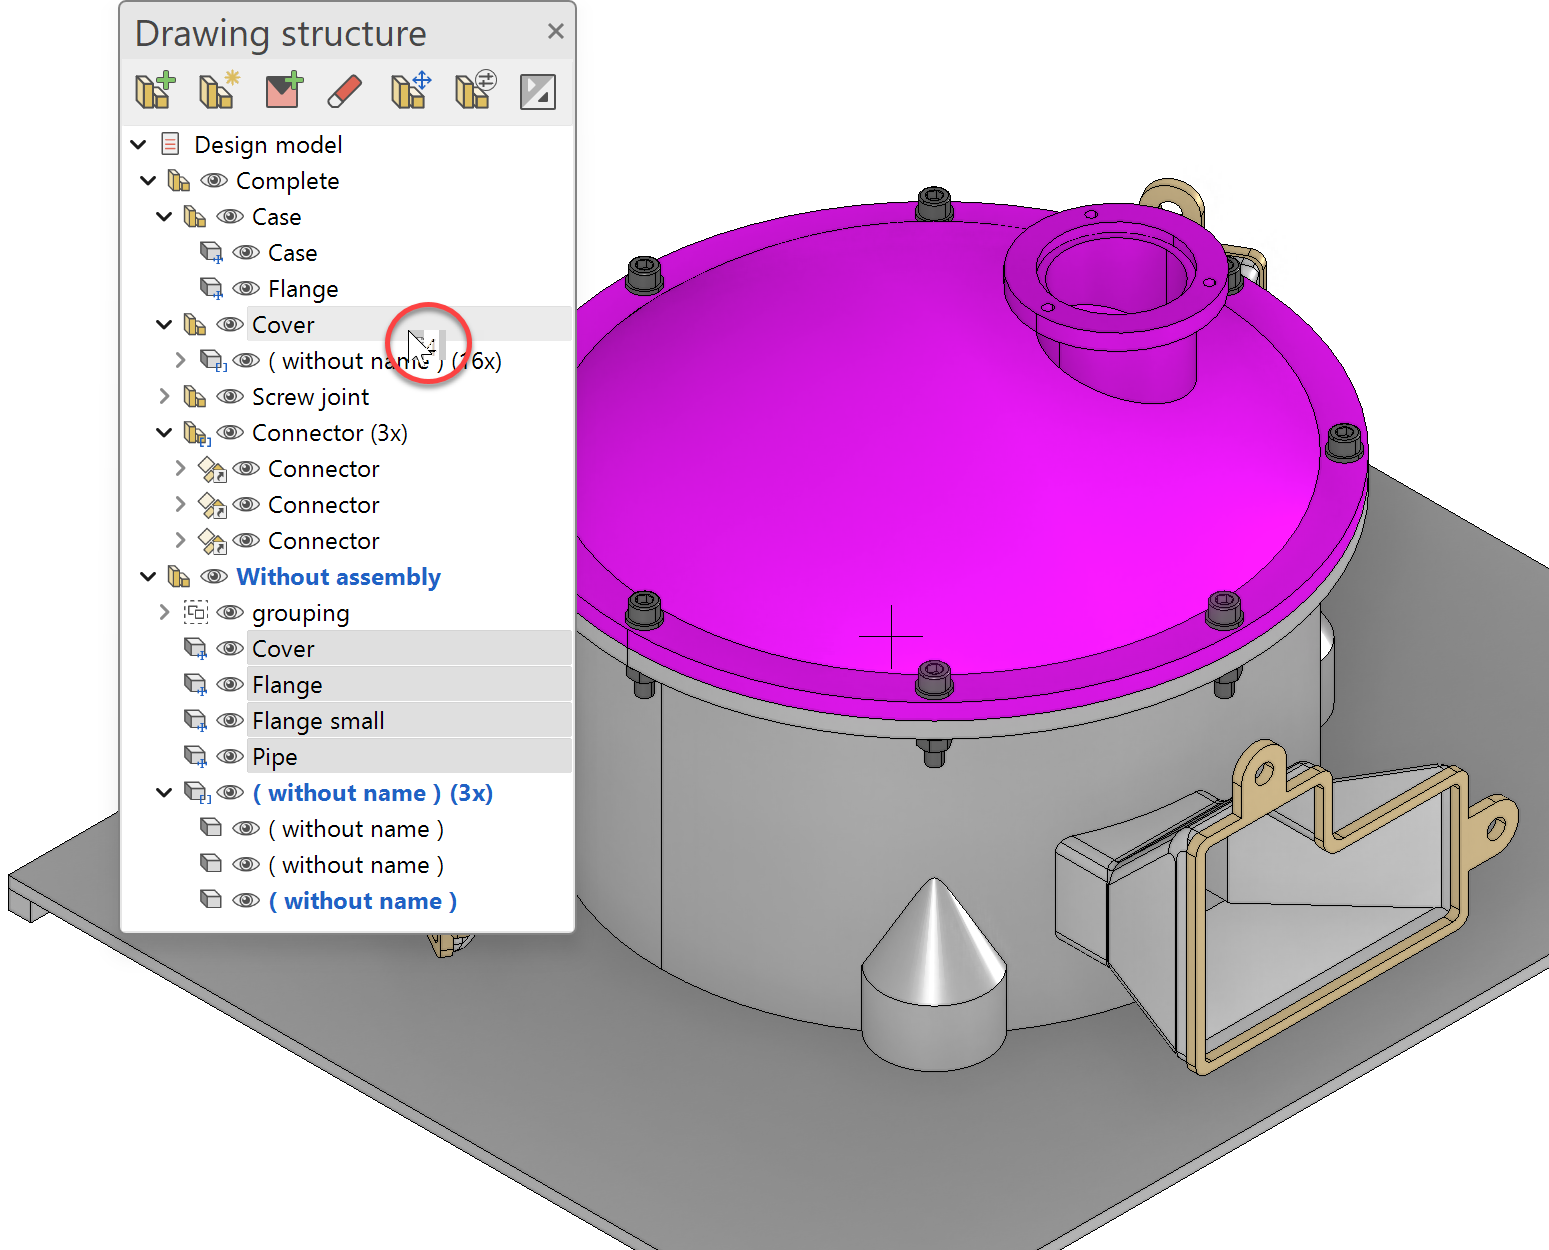Click the Design model document icon
The width and height of the screenshot is (1549, 1250).
pos(171,145)
